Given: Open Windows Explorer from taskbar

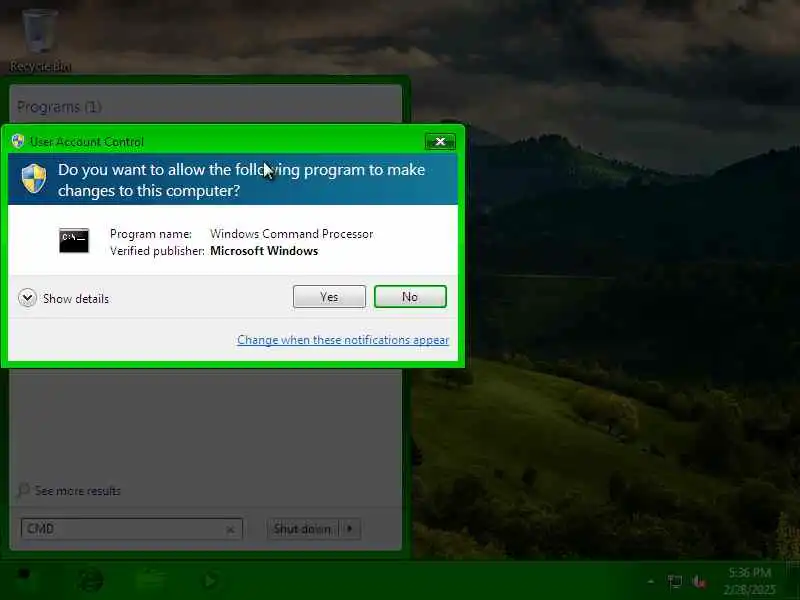Looking at the screenshot, I should click(x=150, y=581).
